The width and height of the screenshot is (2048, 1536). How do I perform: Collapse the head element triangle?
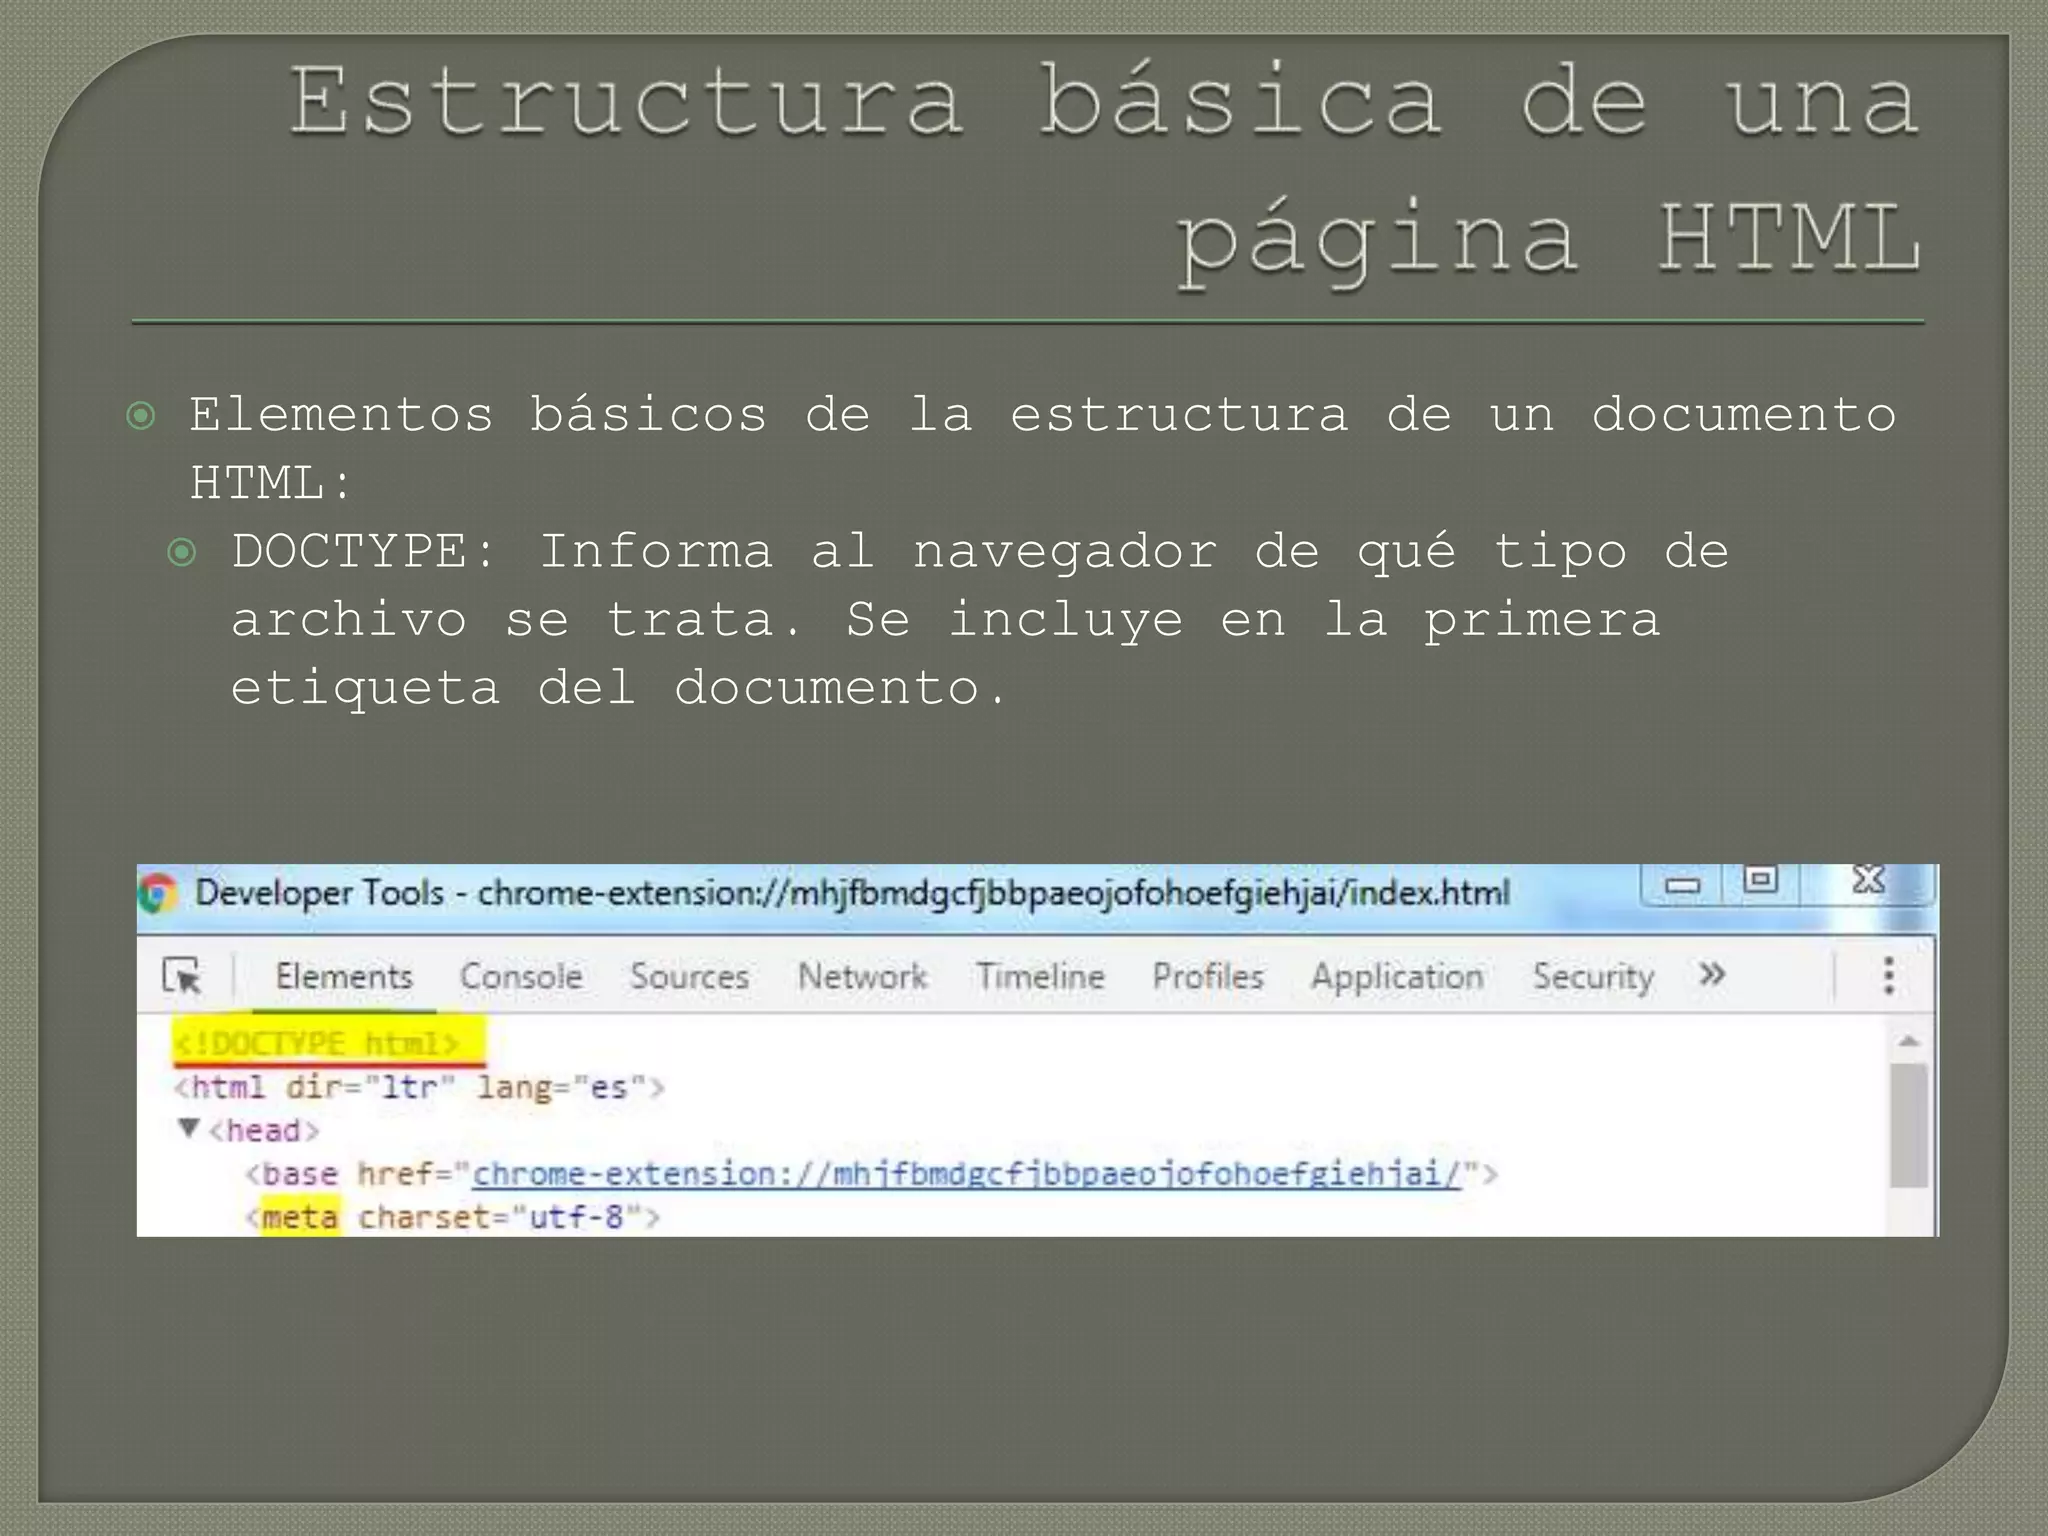click(188, 1128)
